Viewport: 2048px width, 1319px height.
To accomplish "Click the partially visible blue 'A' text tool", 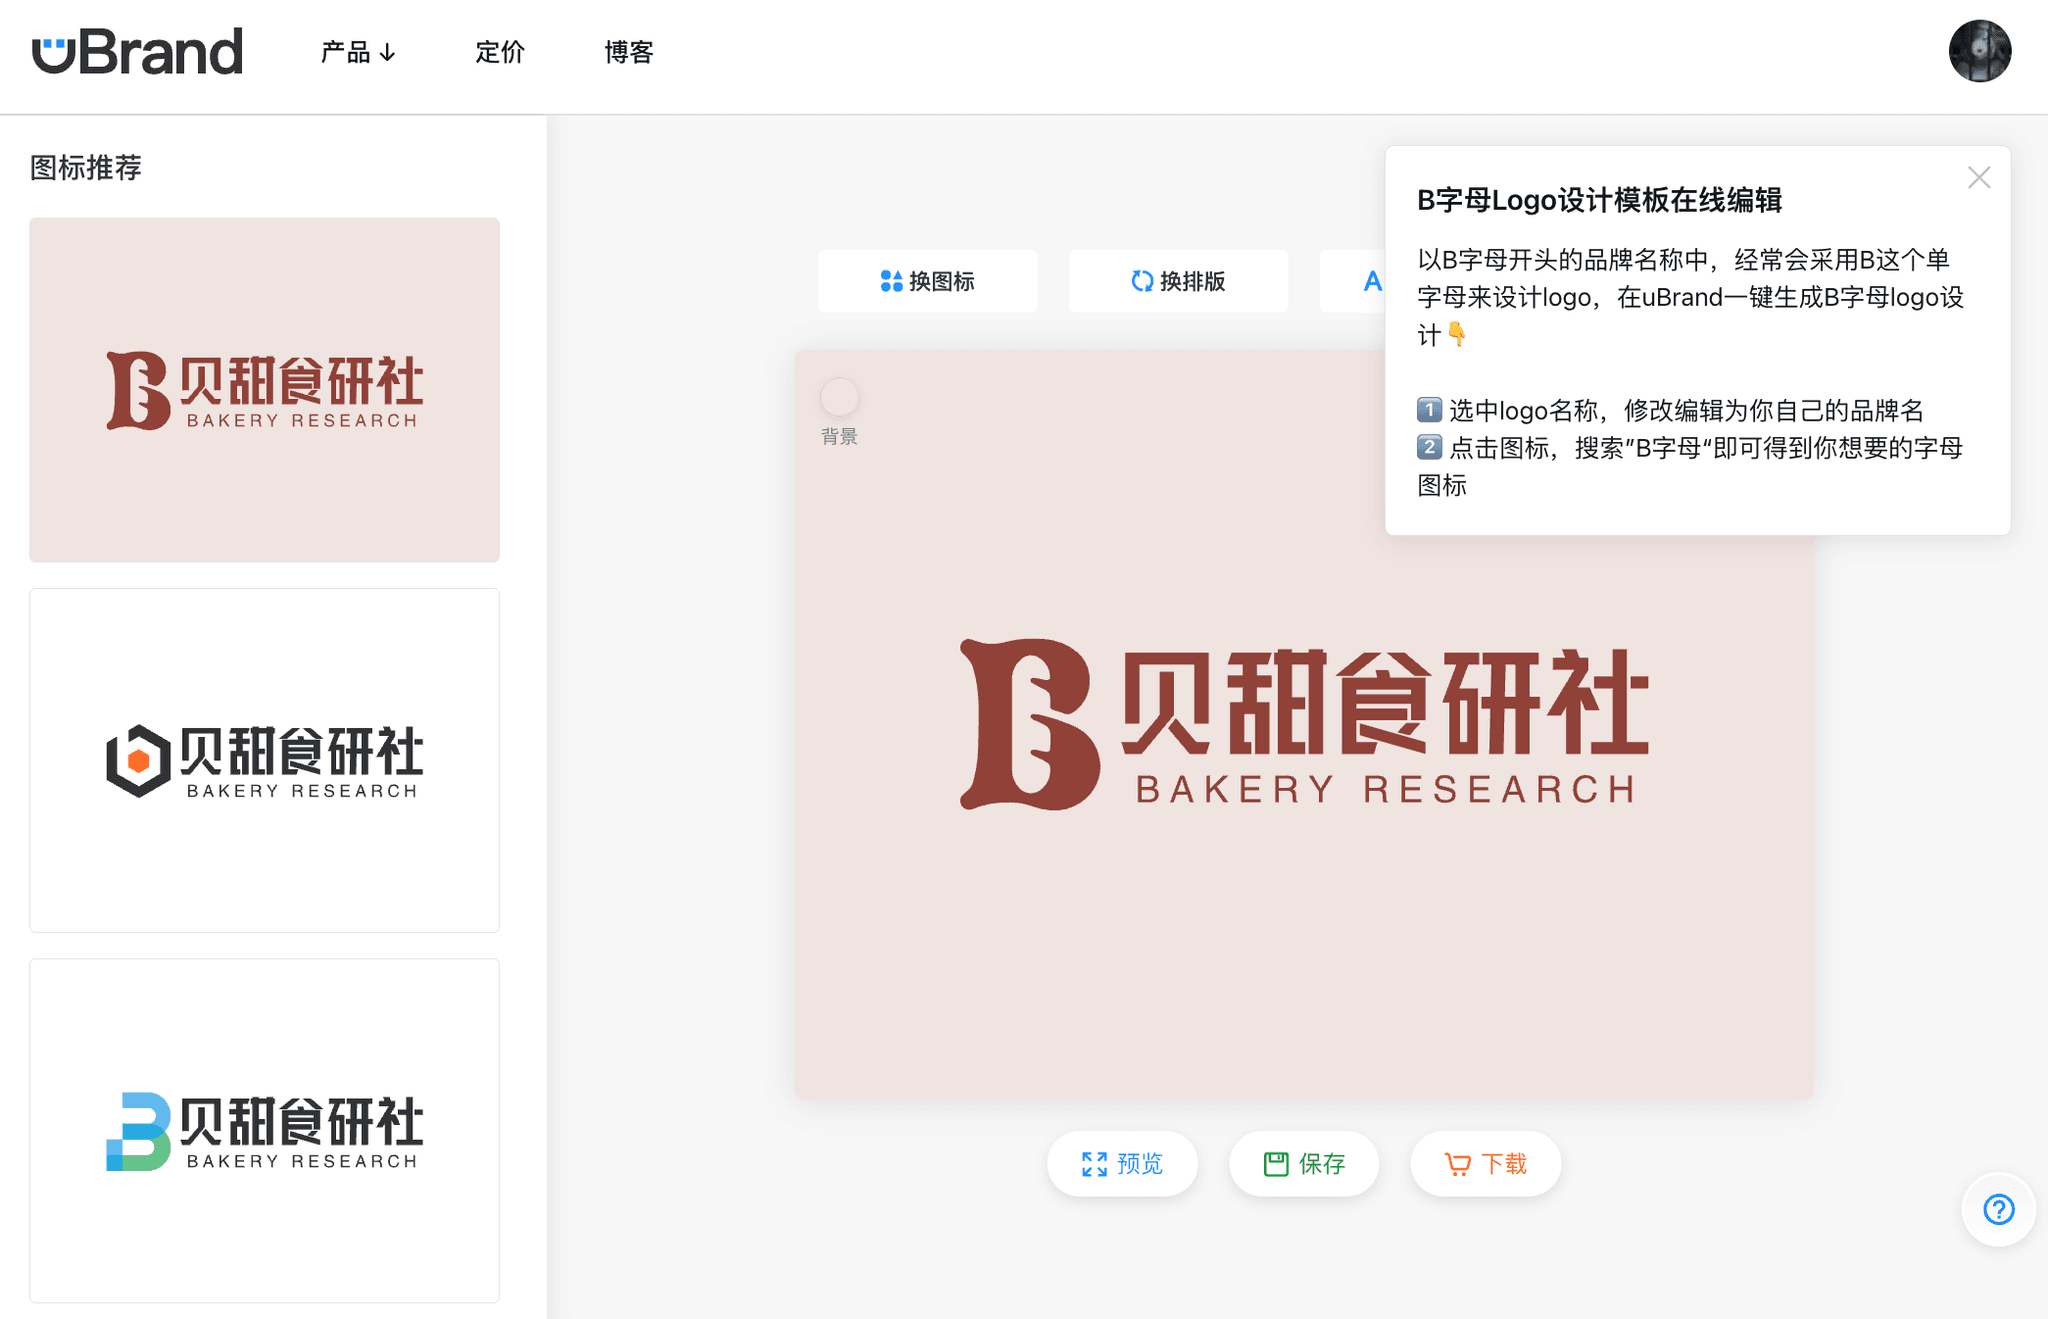I will point(1372,281).
